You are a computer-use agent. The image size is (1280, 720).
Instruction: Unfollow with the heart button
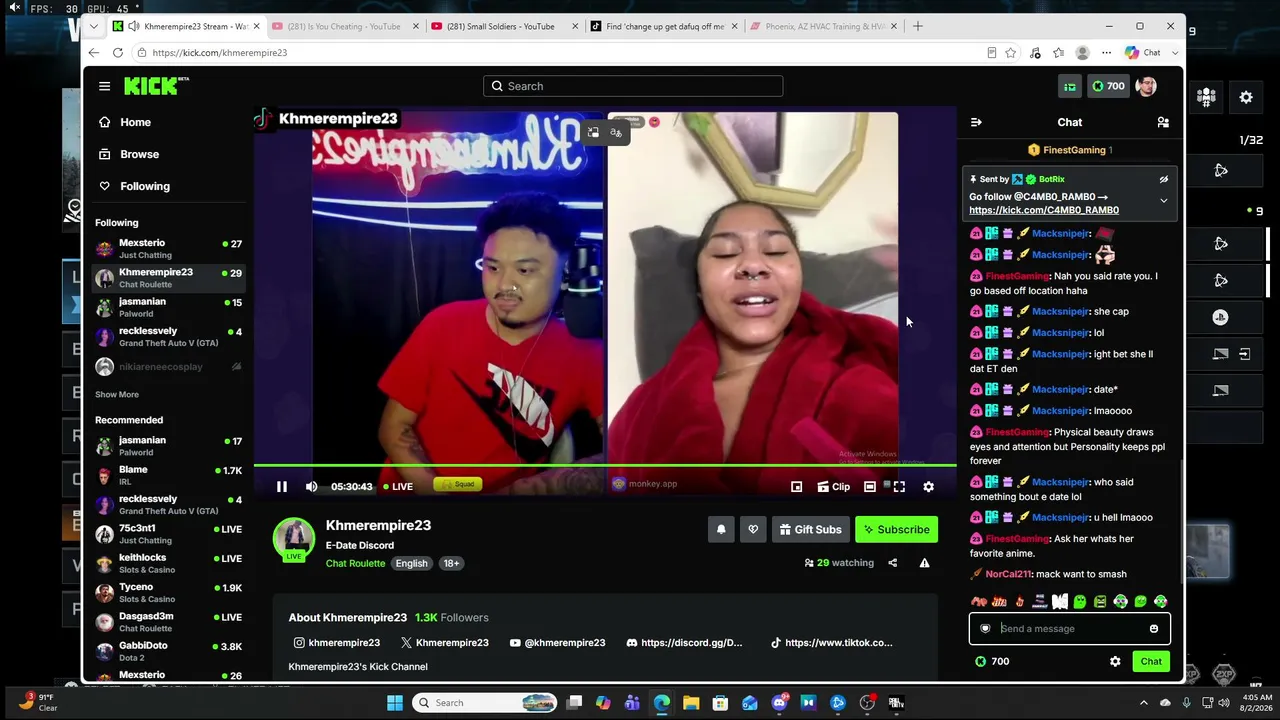point(753,530)
